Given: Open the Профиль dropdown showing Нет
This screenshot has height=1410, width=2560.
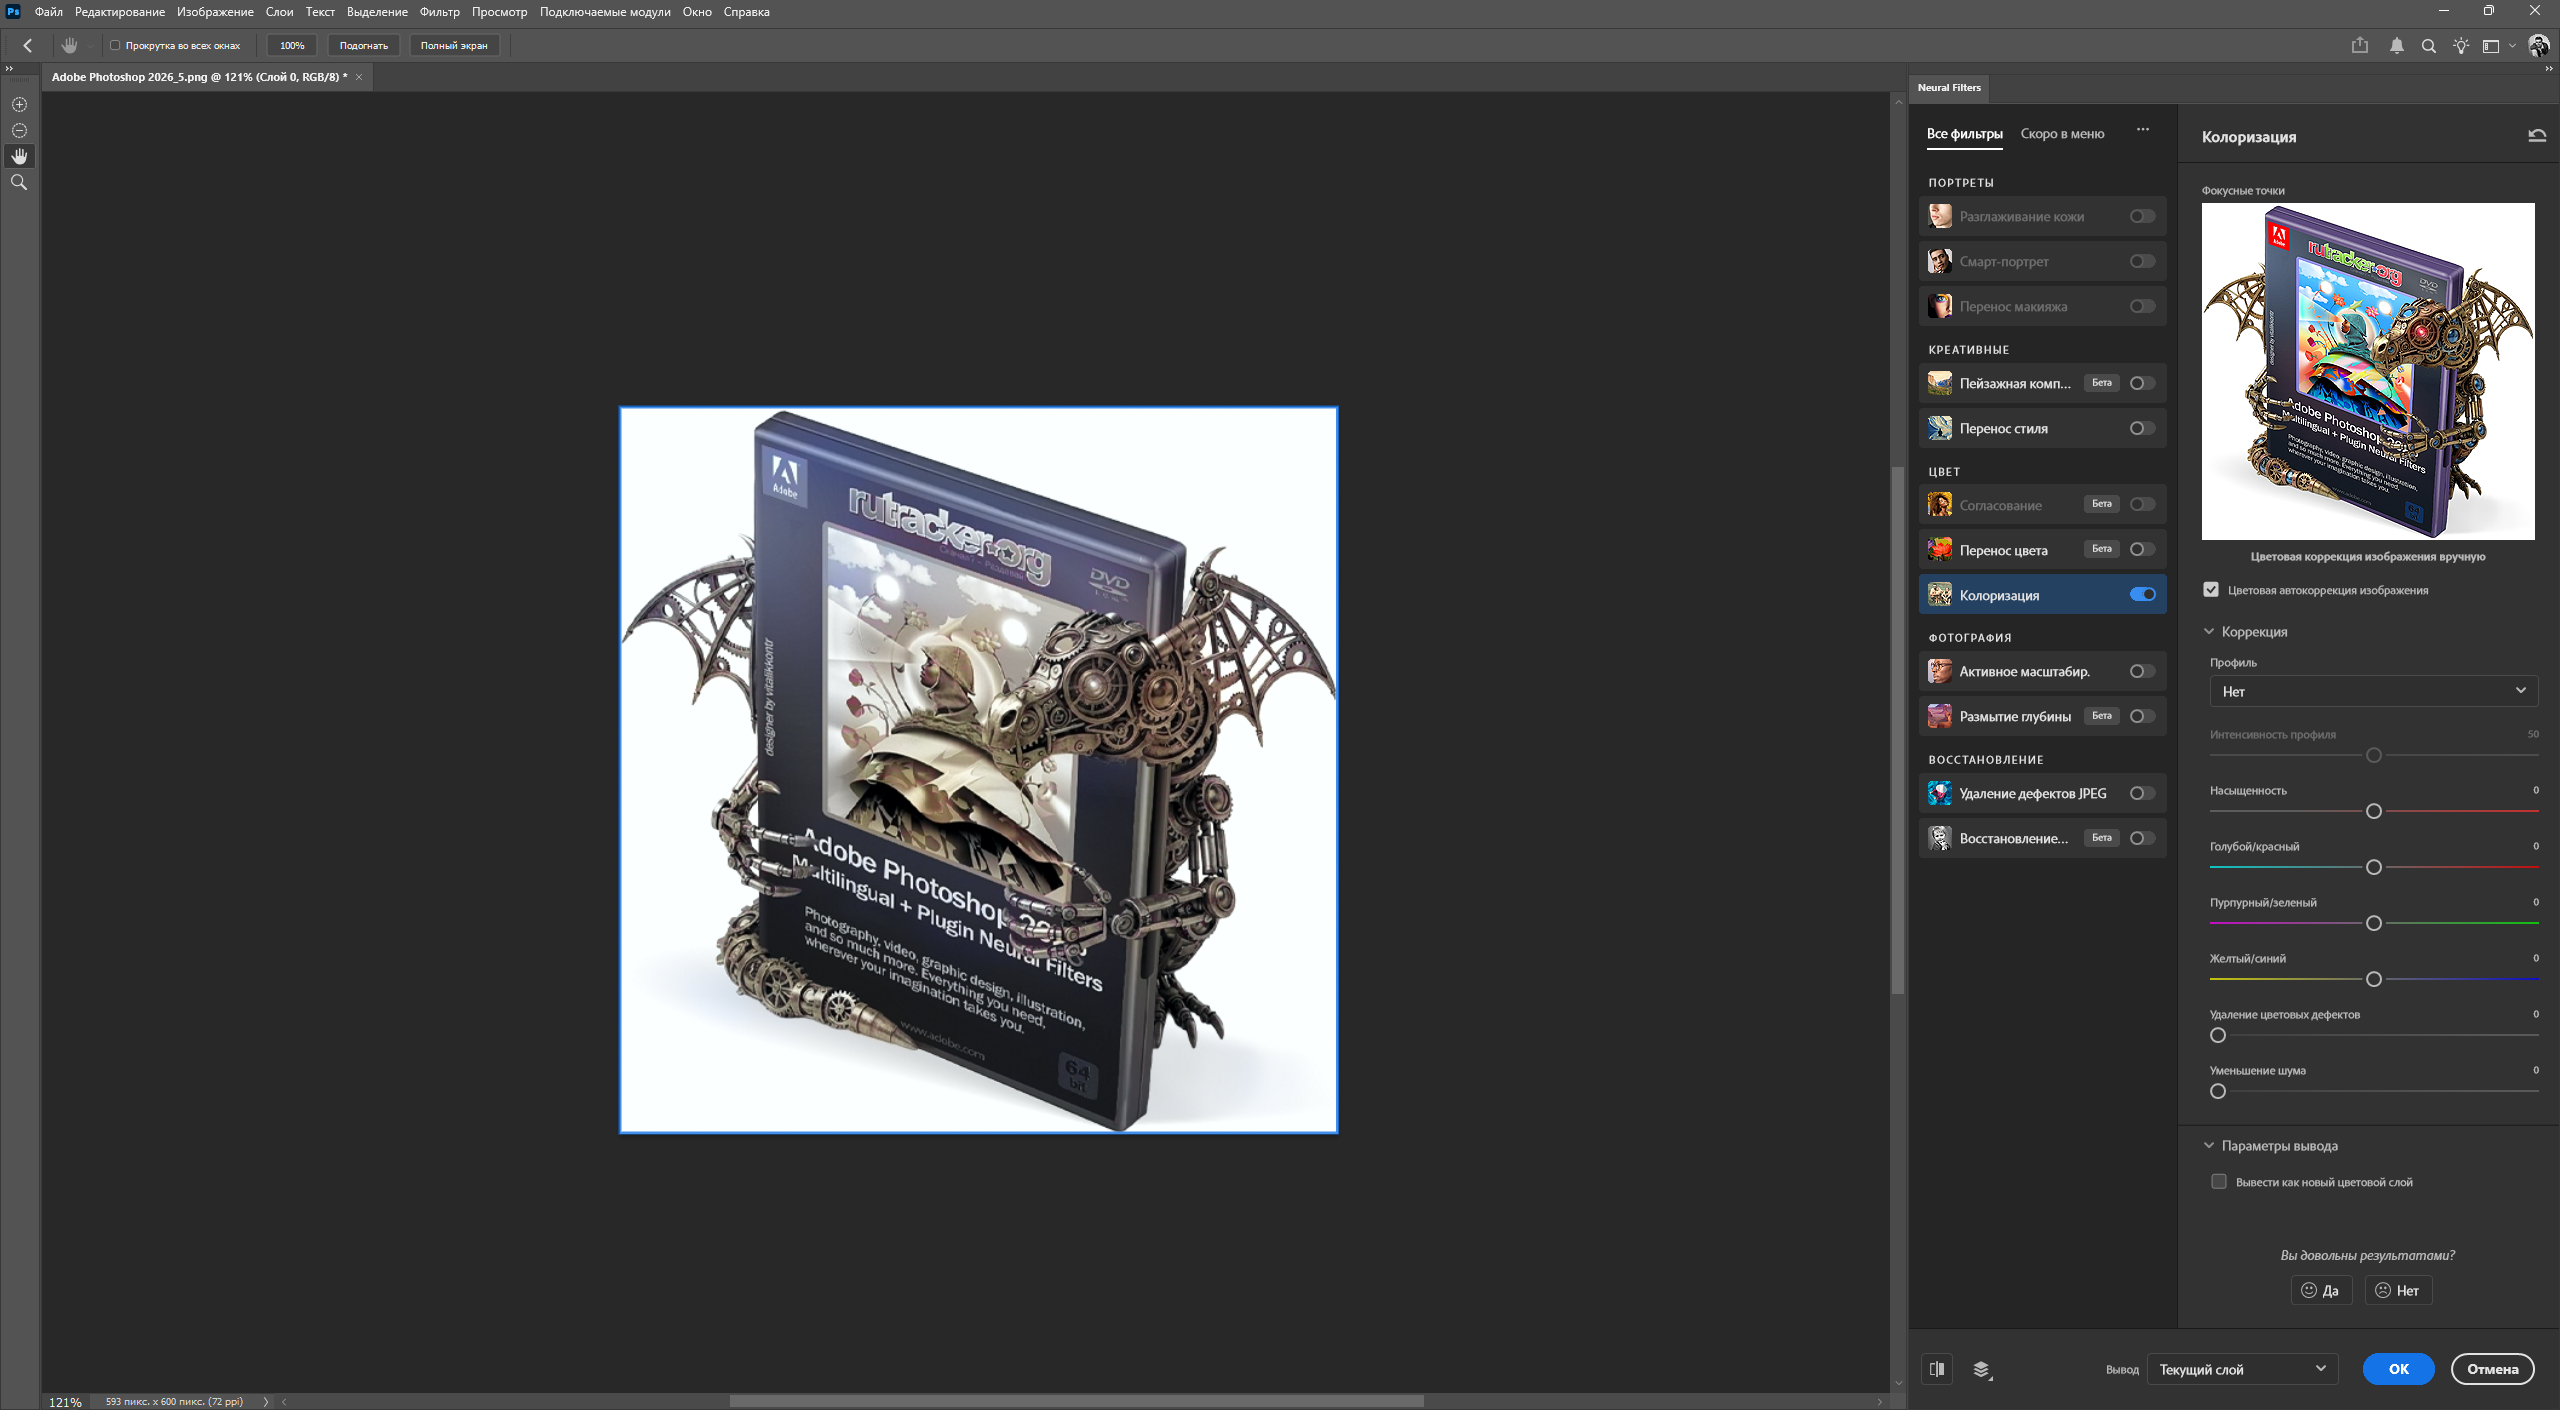Looking at the screenshot, I should [x=2373, y=691].
